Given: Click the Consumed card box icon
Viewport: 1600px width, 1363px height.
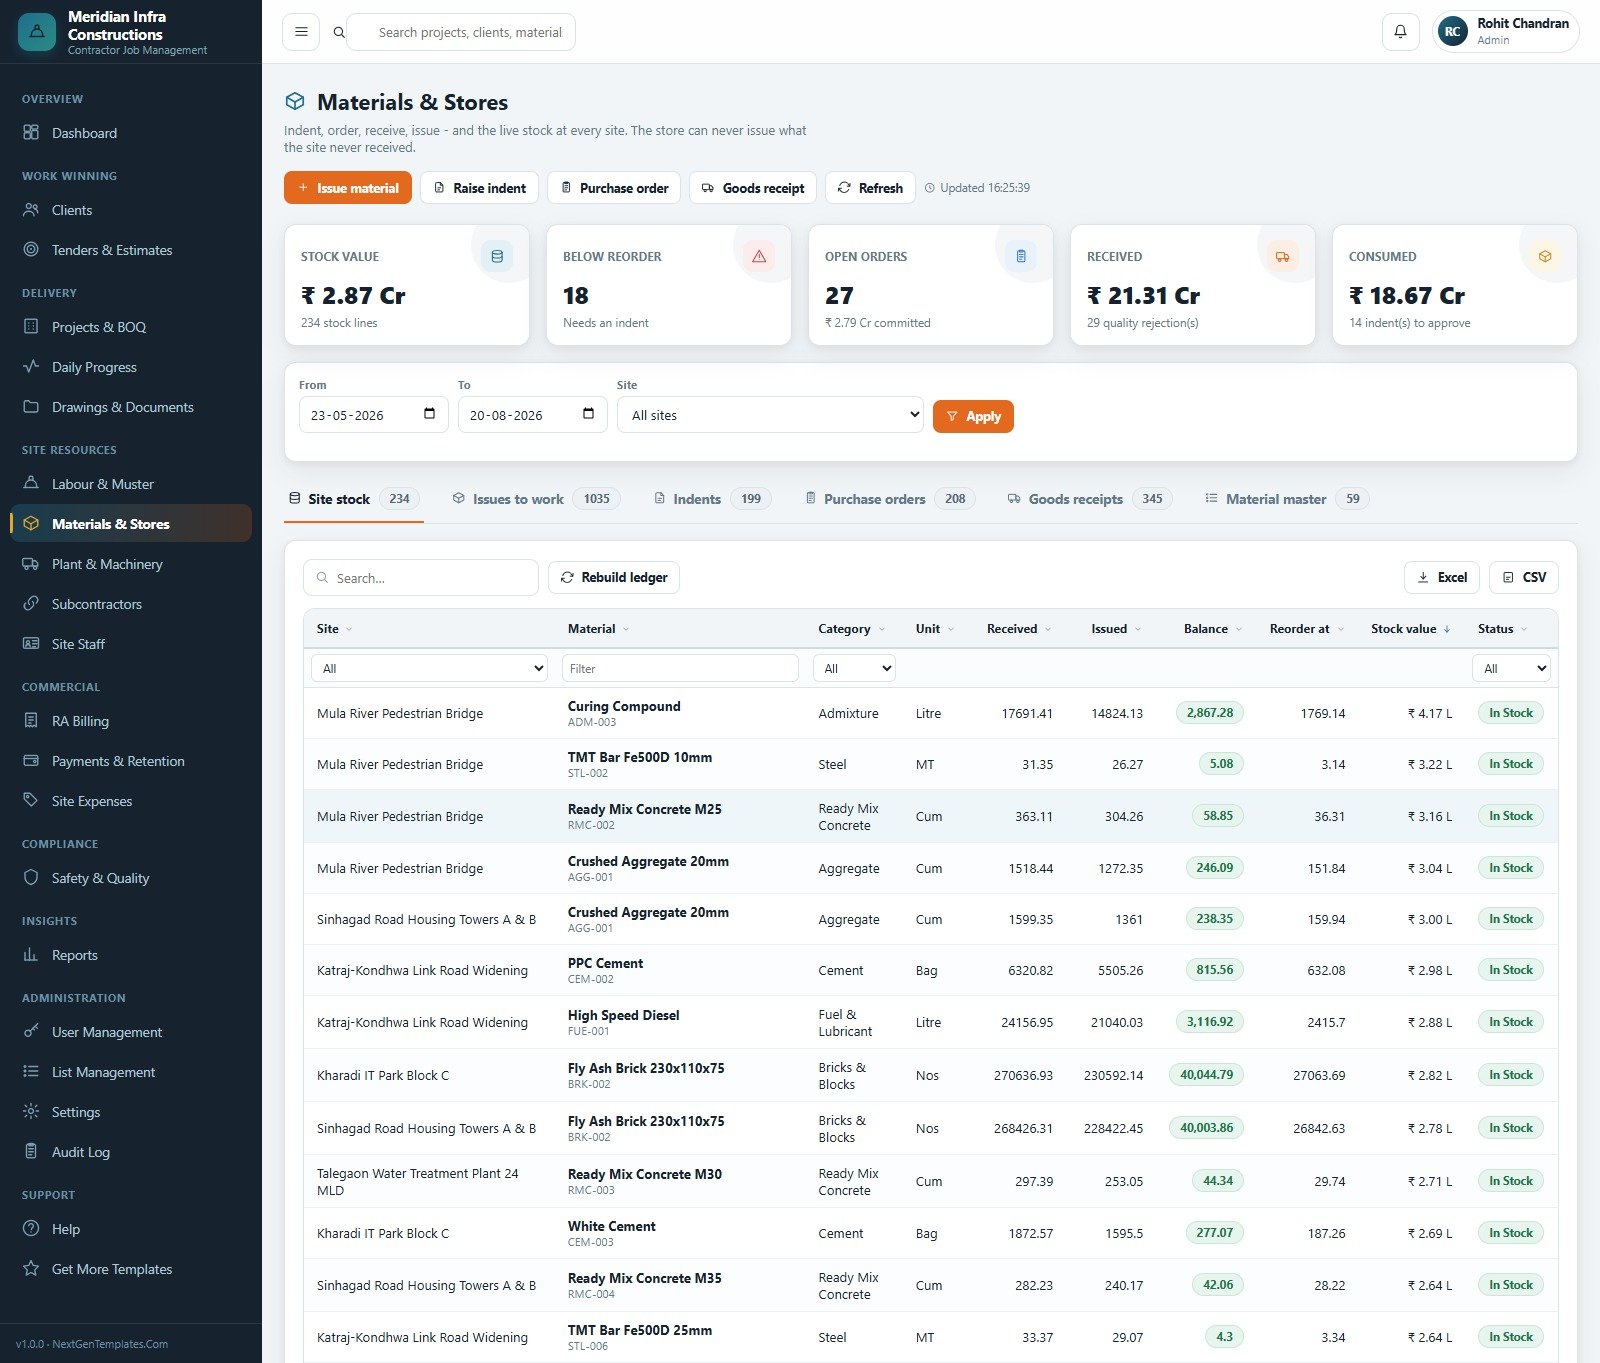Looking at the screenshot, I should 1545,257.
